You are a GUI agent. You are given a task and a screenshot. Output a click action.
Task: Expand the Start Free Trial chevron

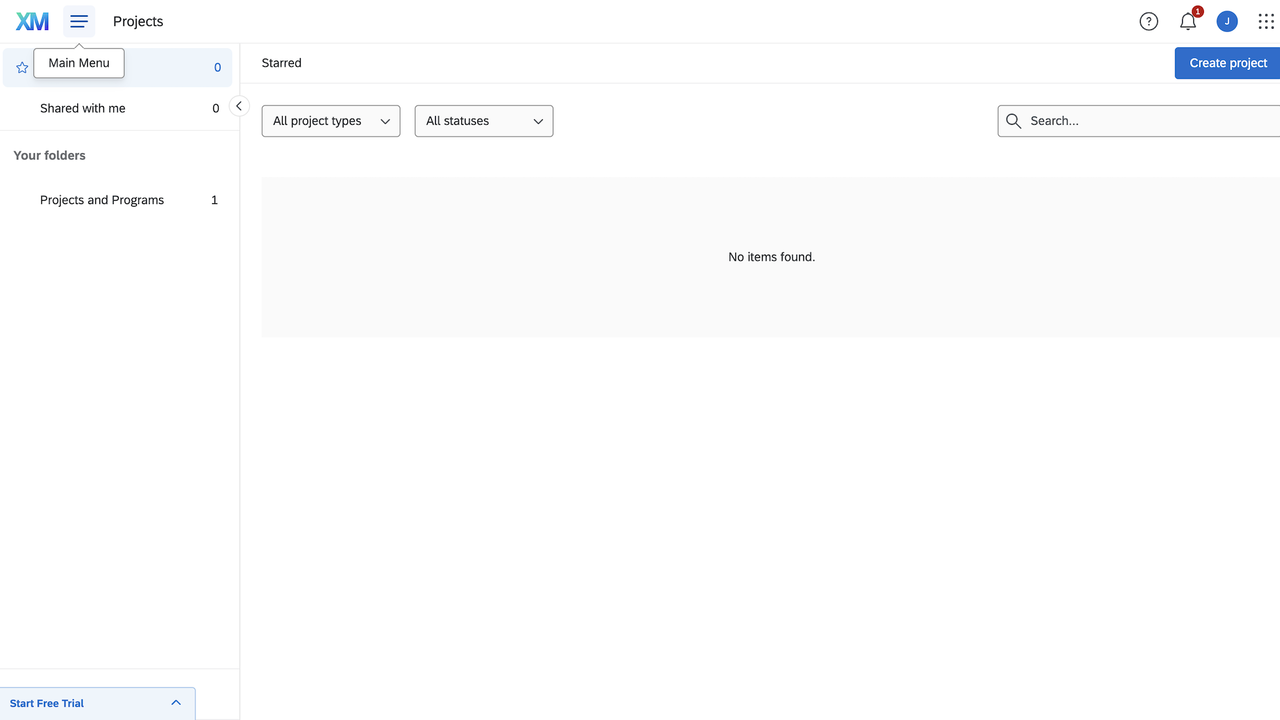click(176, 703)
